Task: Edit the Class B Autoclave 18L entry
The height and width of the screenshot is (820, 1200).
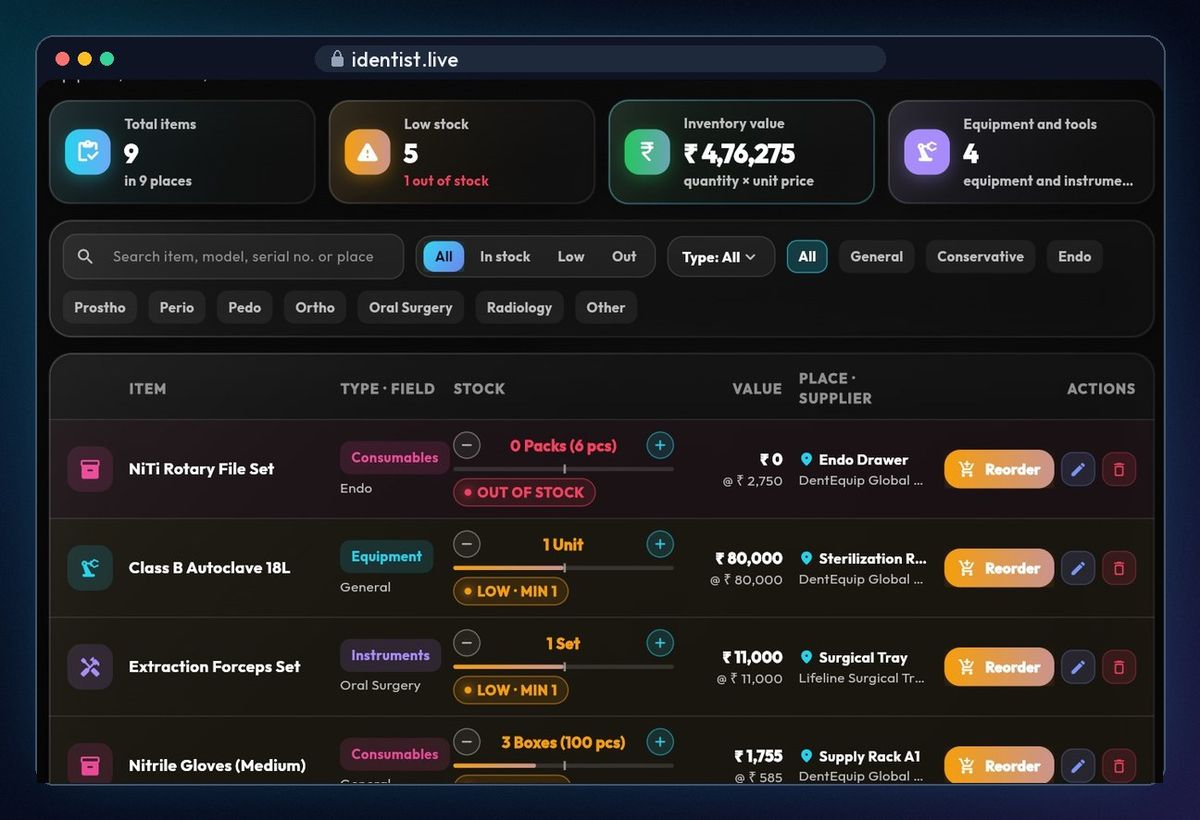Action: (x=1078, y=568)
